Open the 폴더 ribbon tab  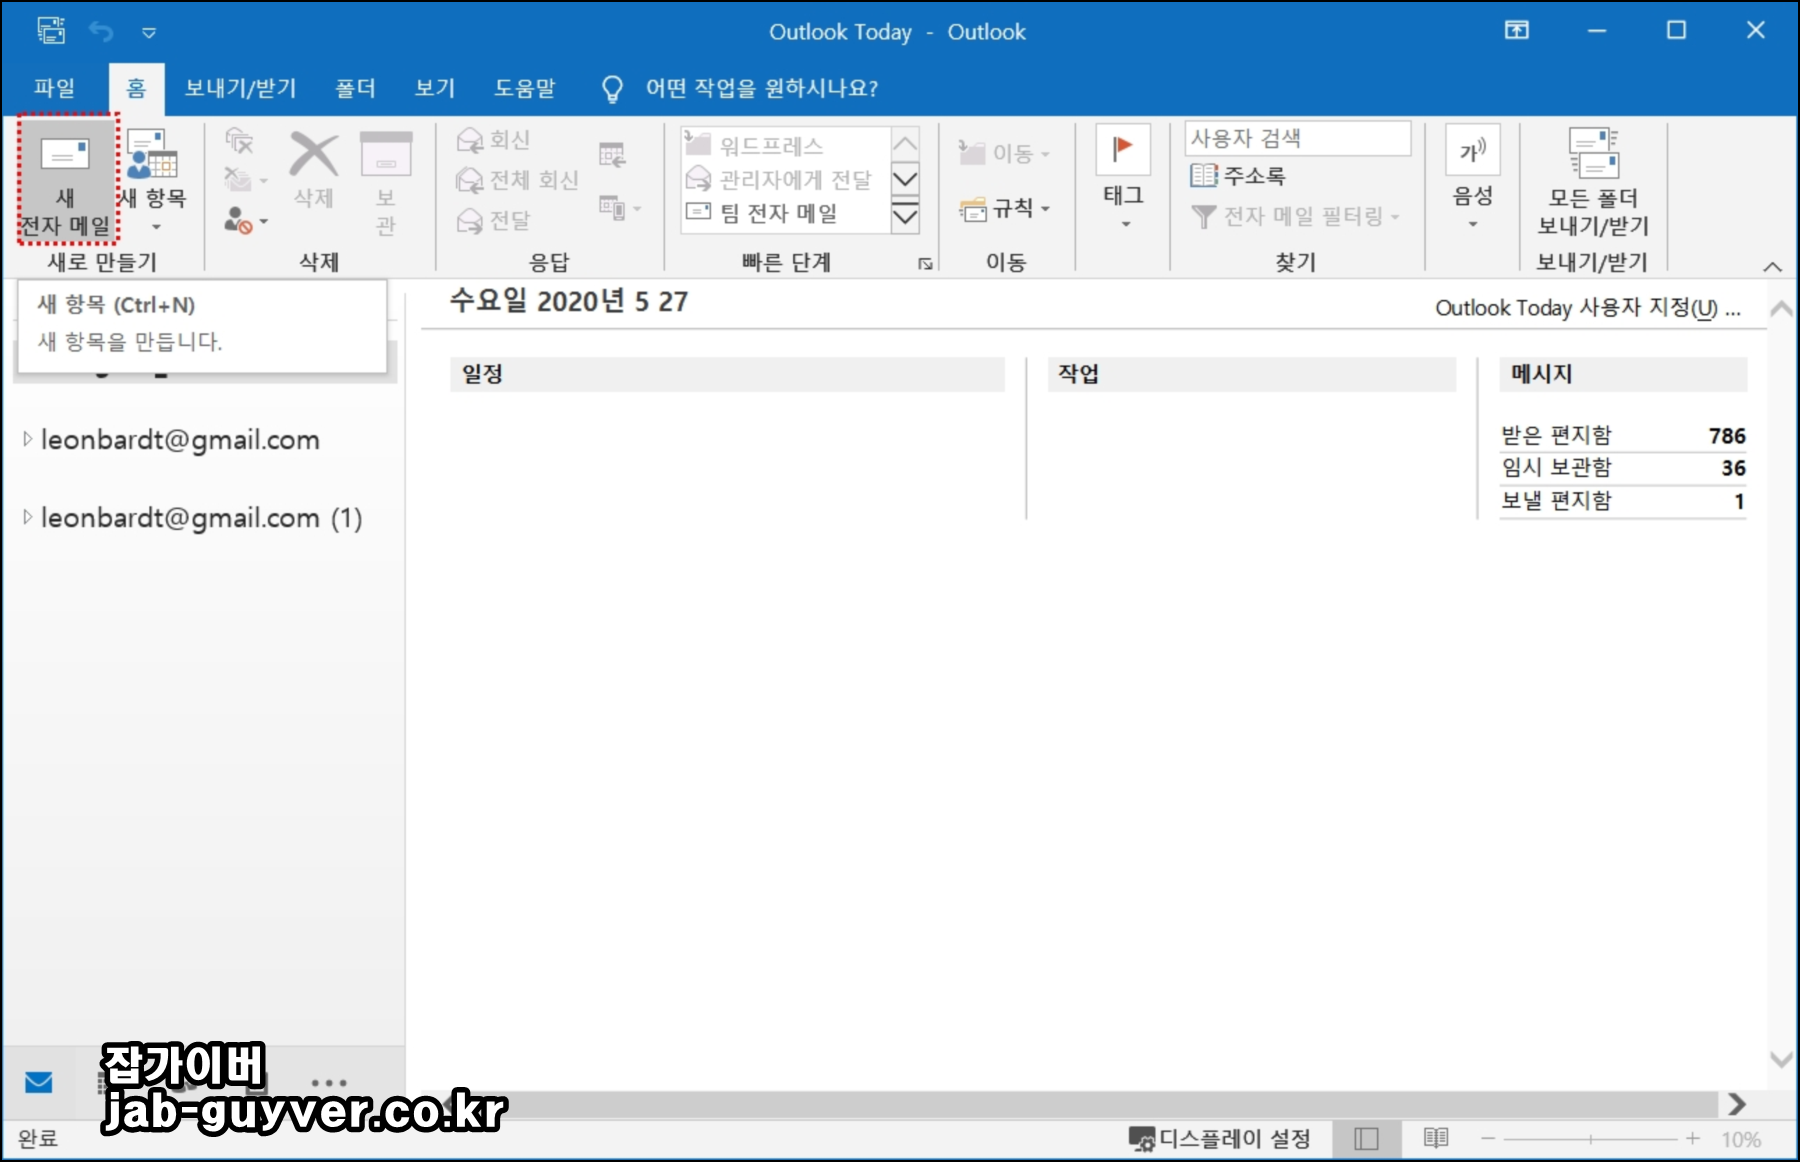pyautogui.click(x=355, y=88)
